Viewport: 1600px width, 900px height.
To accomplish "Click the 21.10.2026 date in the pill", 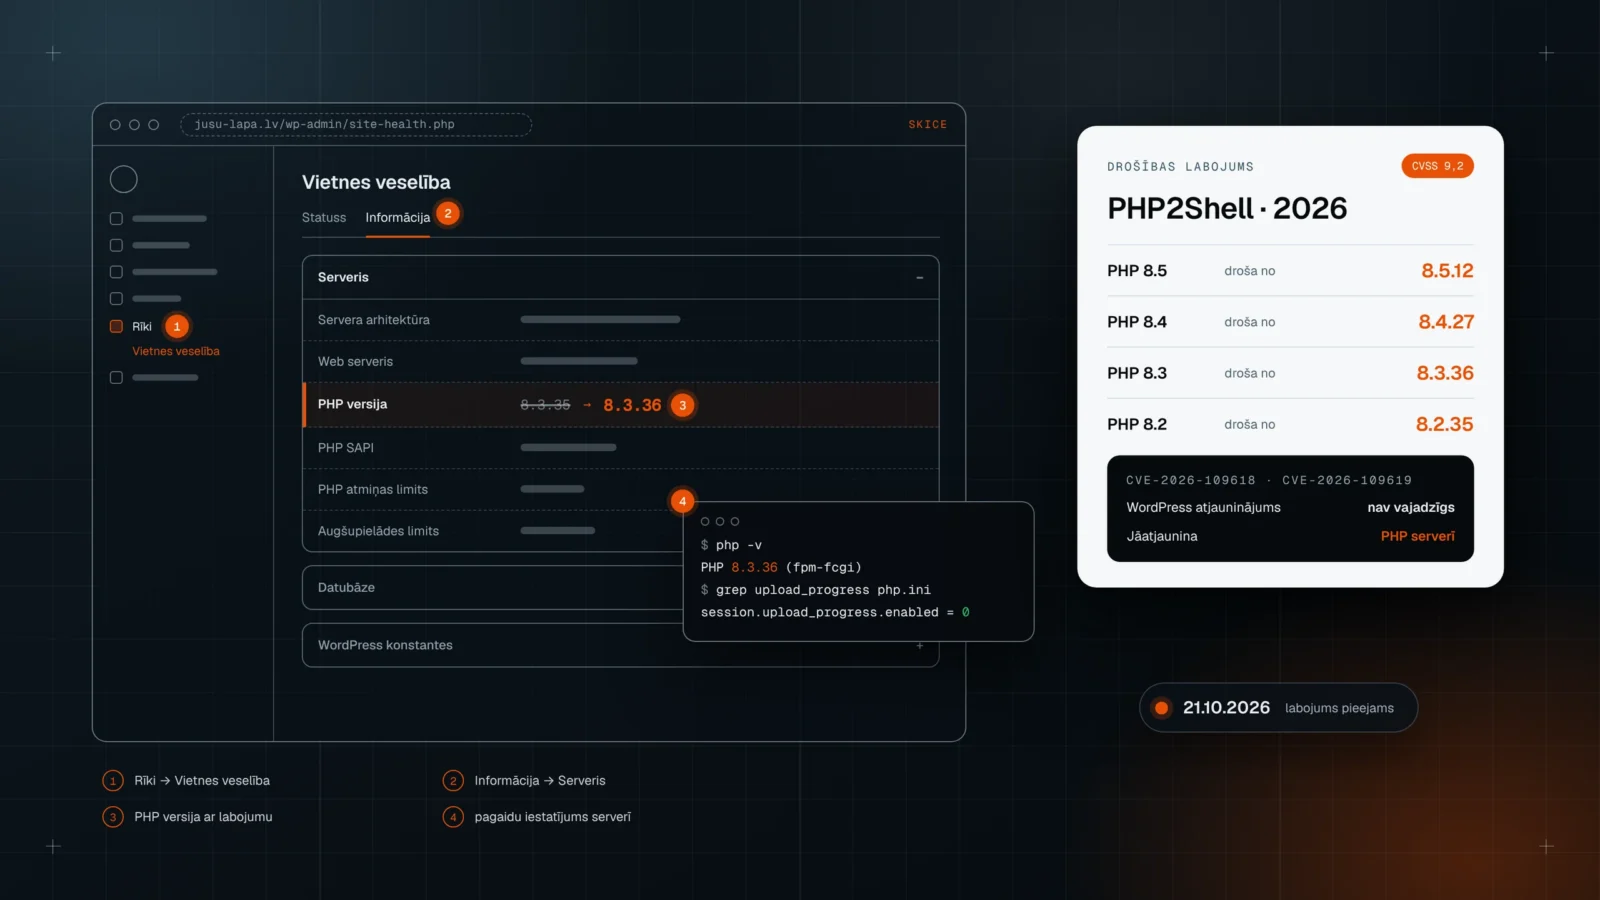I will pos(1226,708).
